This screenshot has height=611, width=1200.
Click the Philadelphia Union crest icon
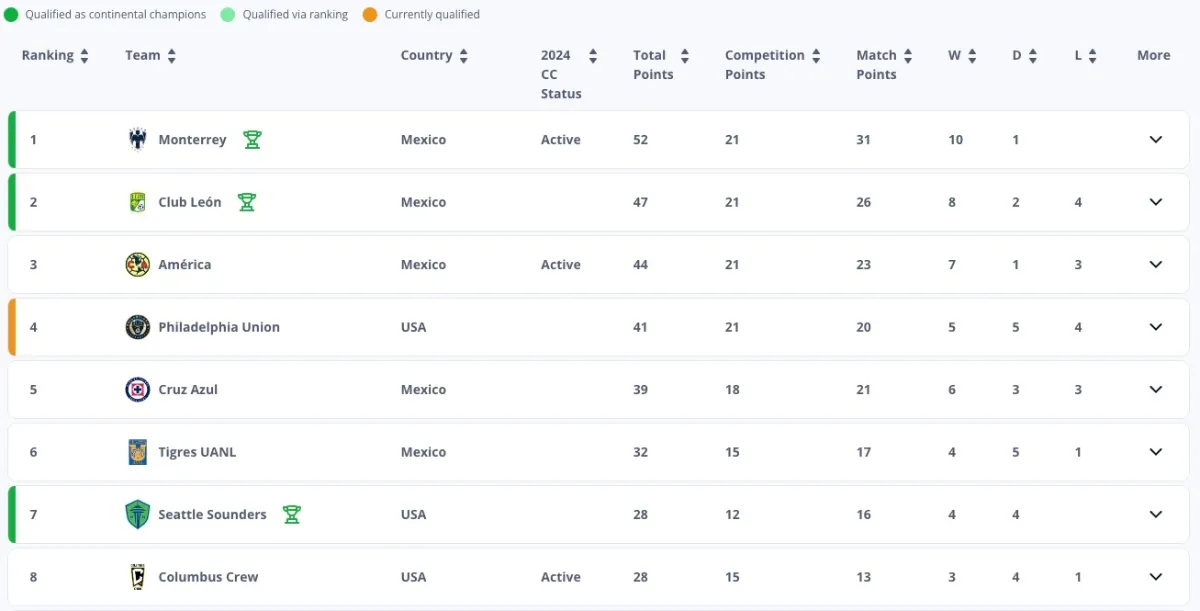point(137,327)
